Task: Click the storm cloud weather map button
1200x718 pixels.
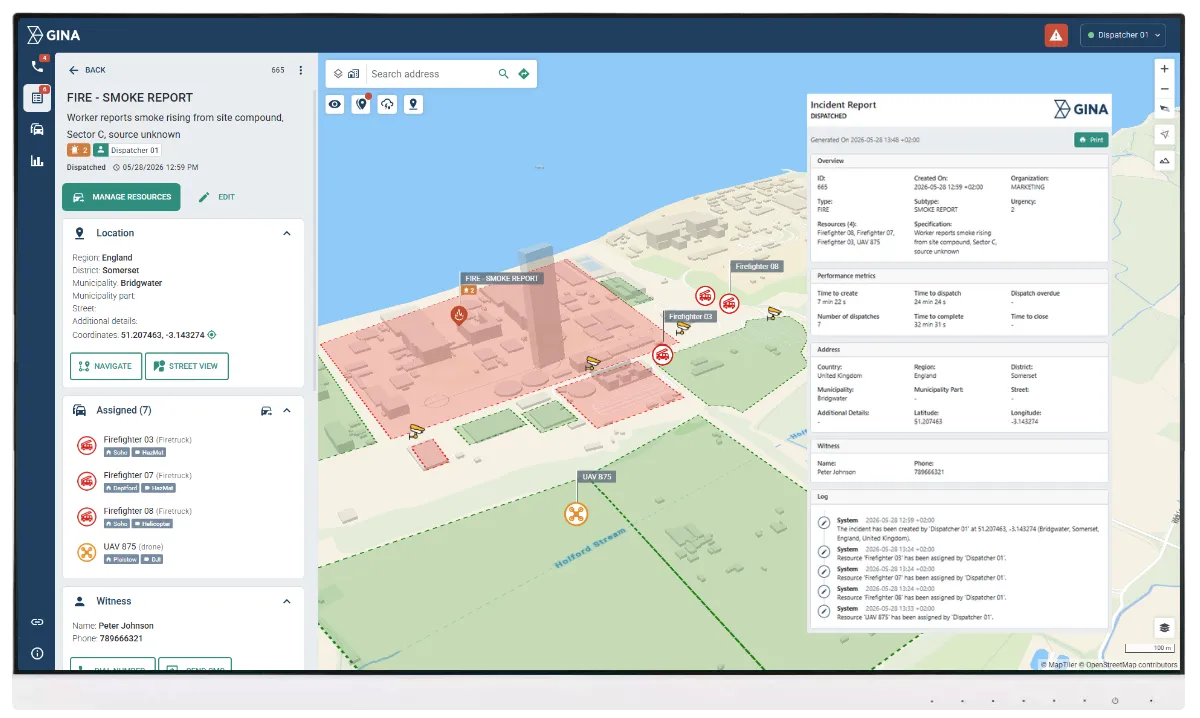Action: click(x=387, y=104)
